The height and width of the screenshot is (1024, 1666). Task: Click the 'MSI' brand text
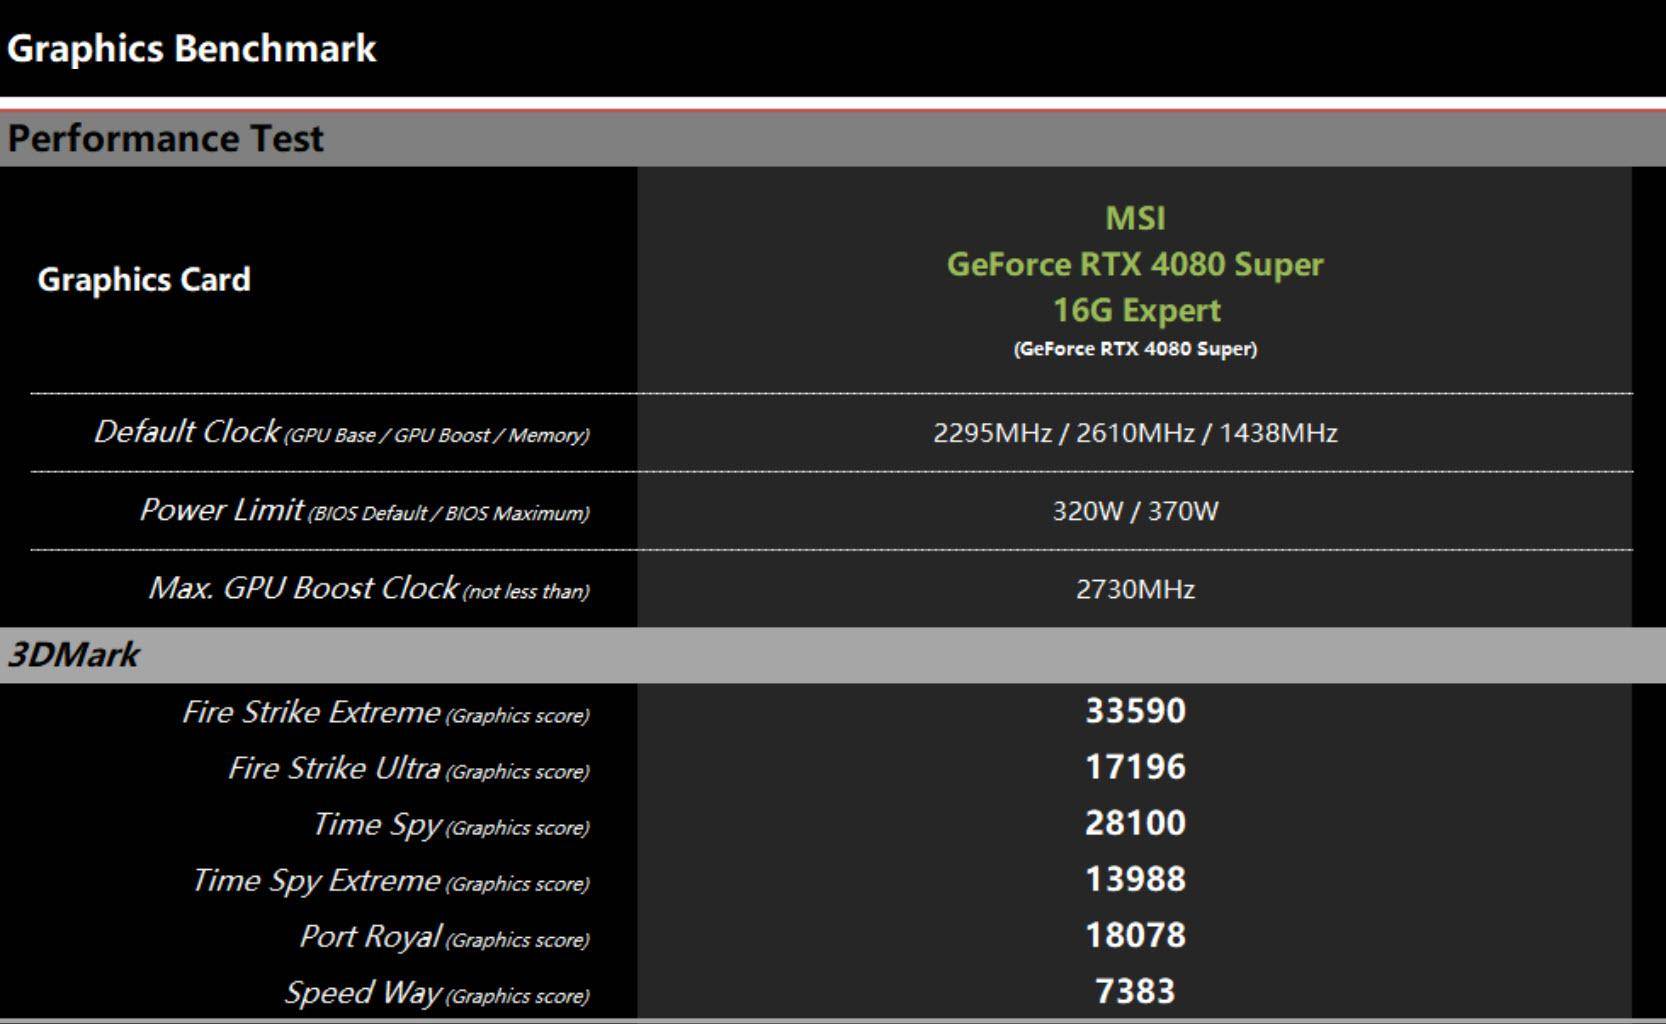1135,218
